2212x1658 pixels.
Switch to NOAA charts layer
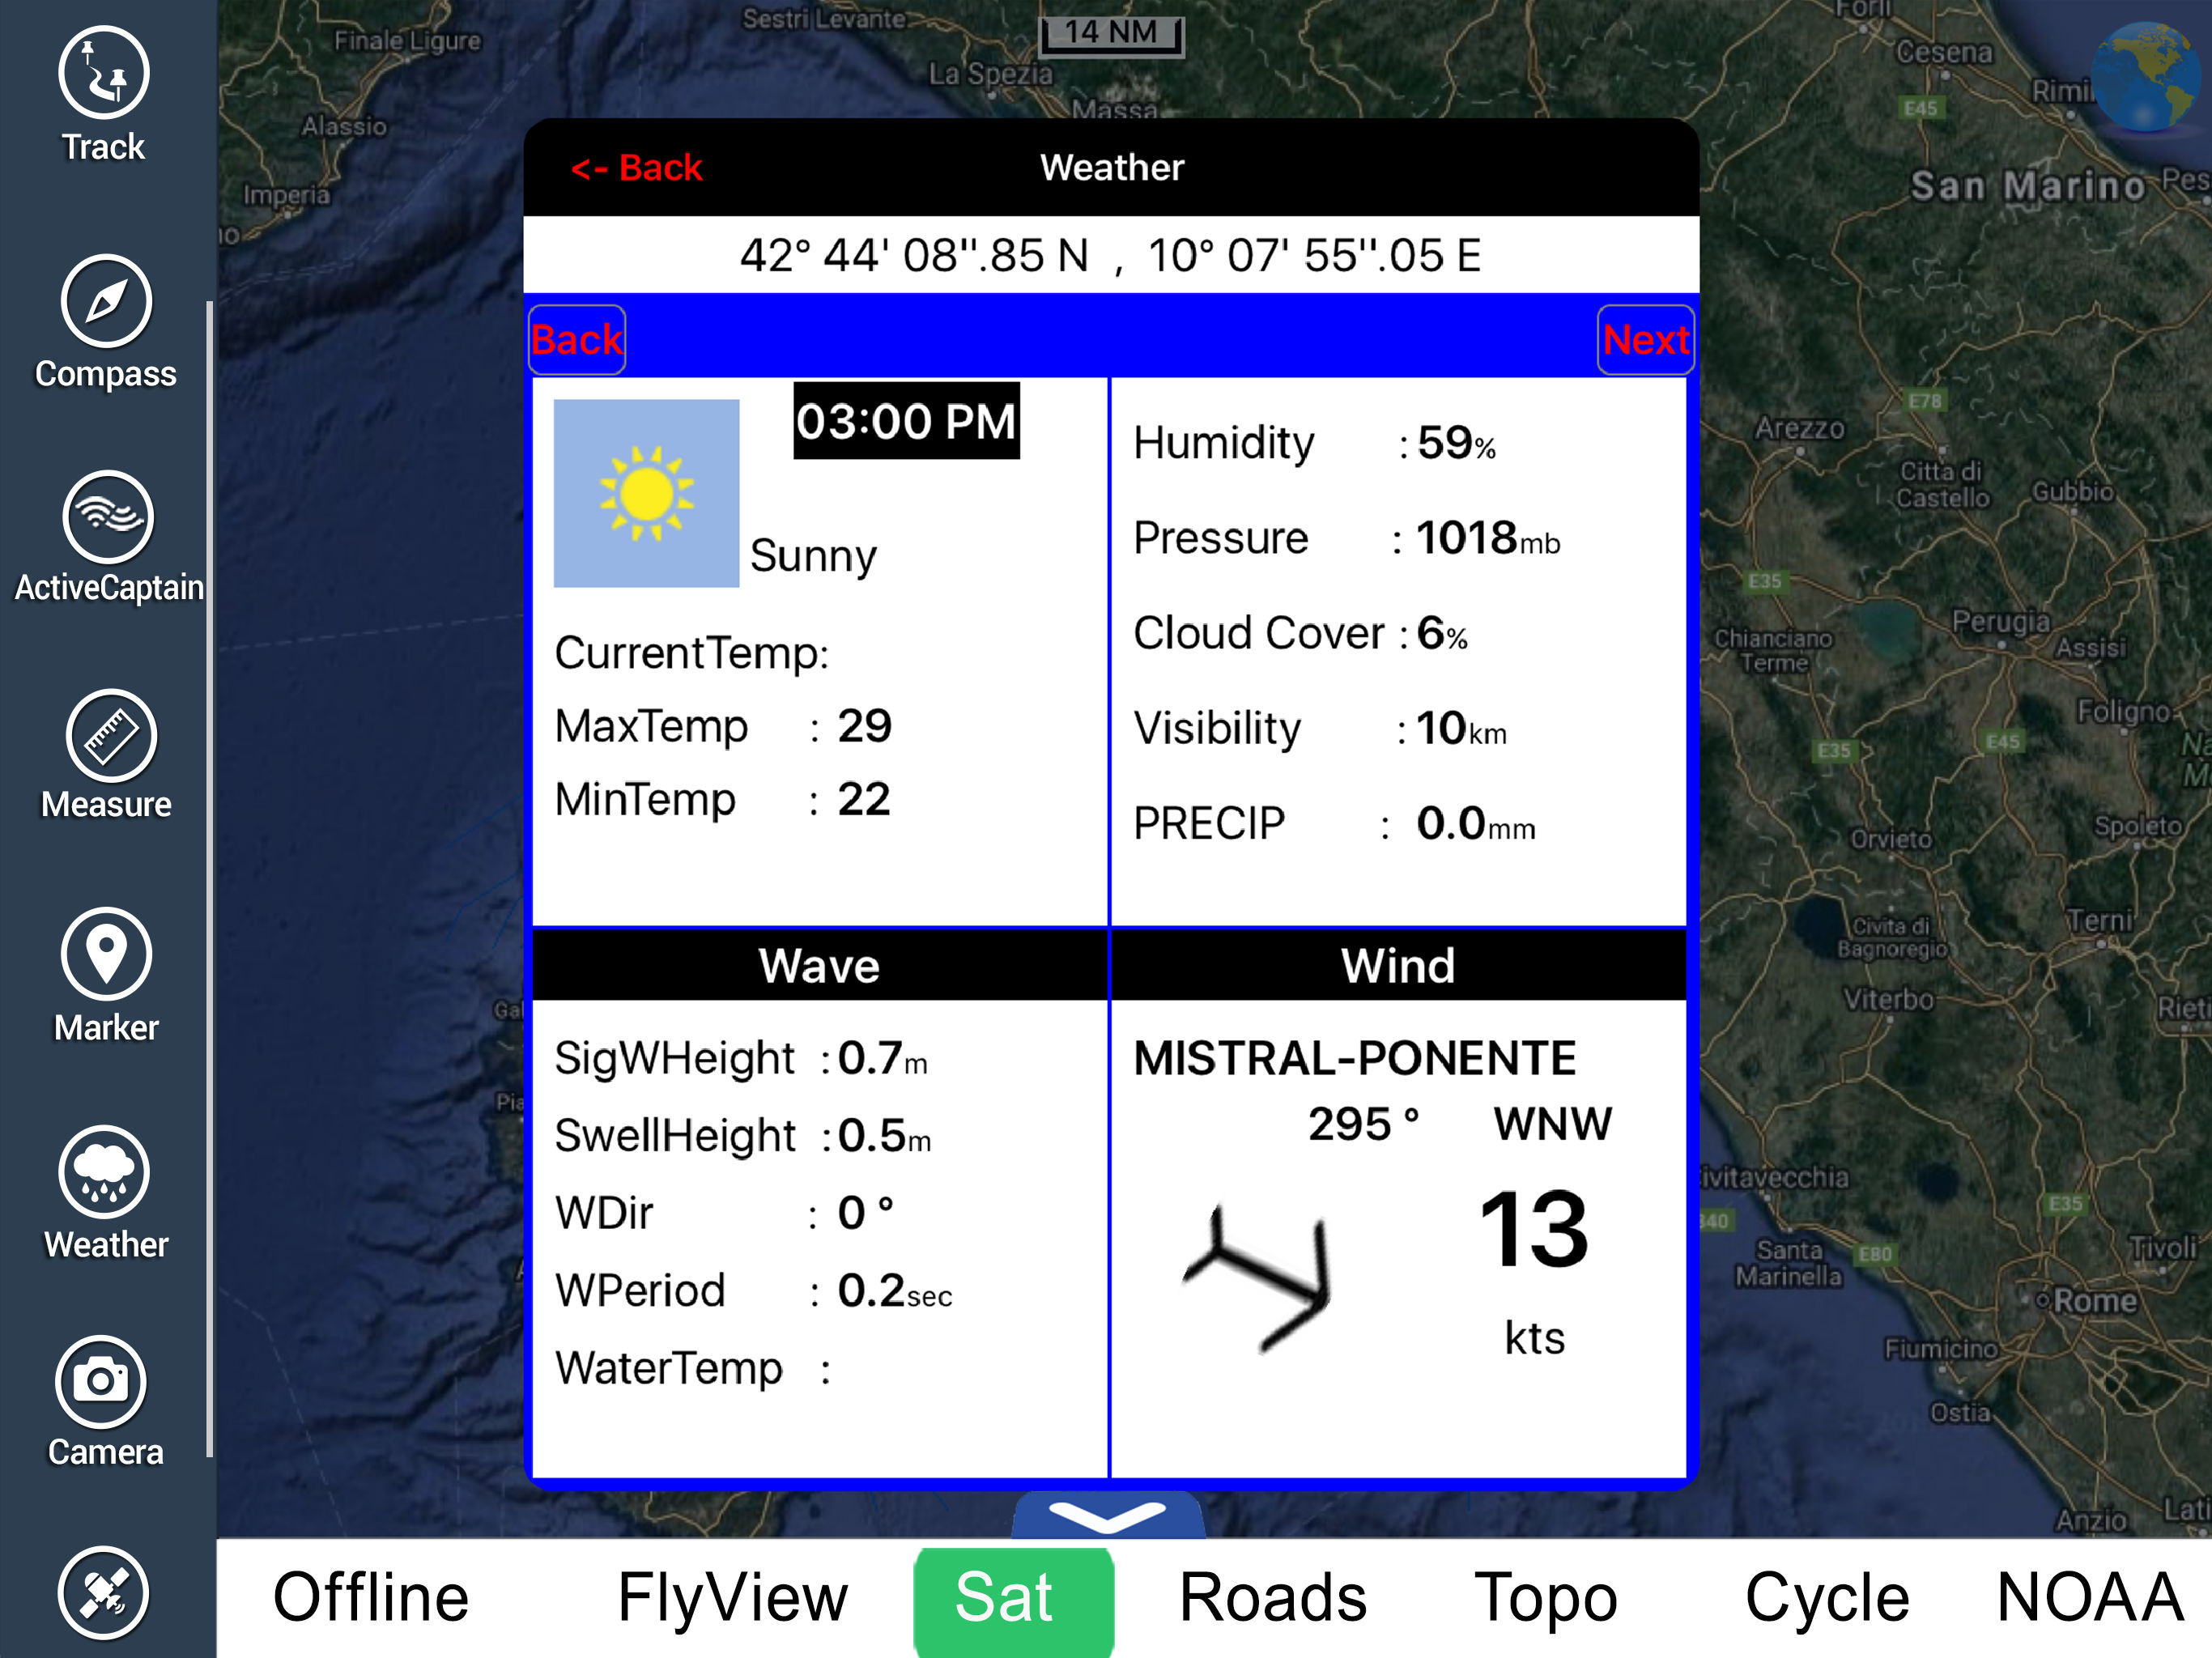pos(2088,1597)
